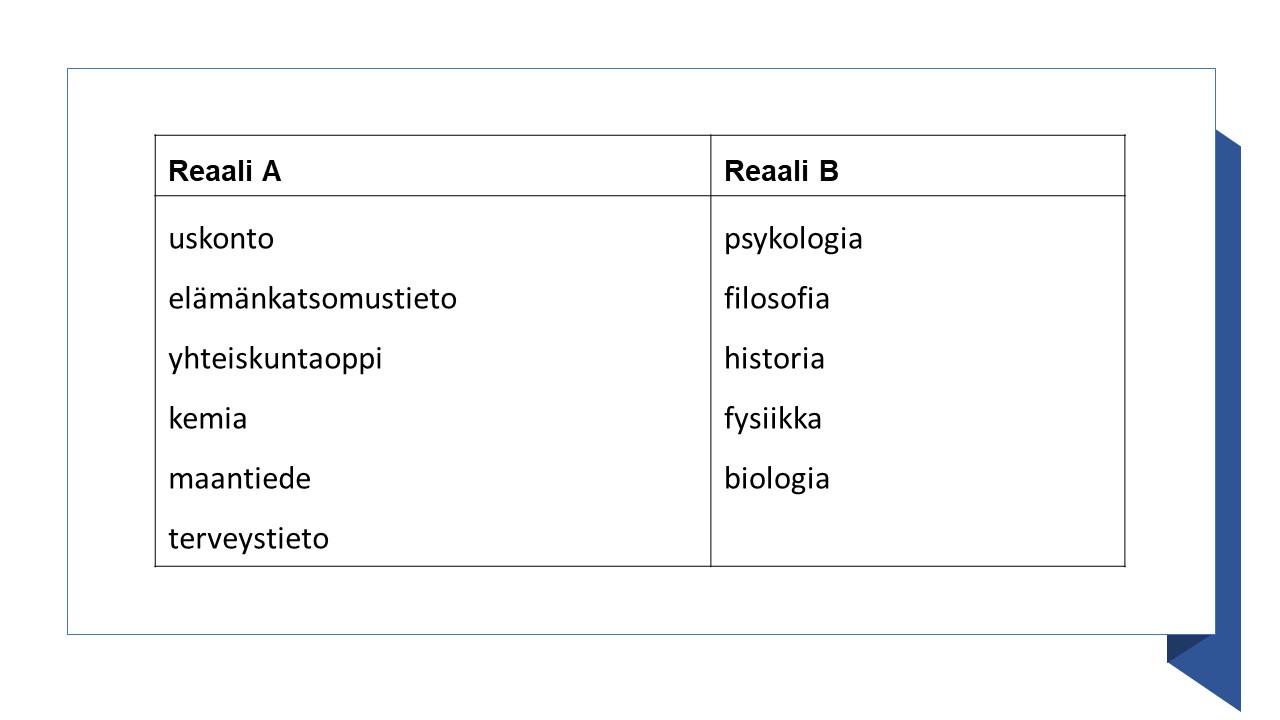Click the "Reaali A" column header
Screen dimensions: 1280x720
(x=225, y=171)
